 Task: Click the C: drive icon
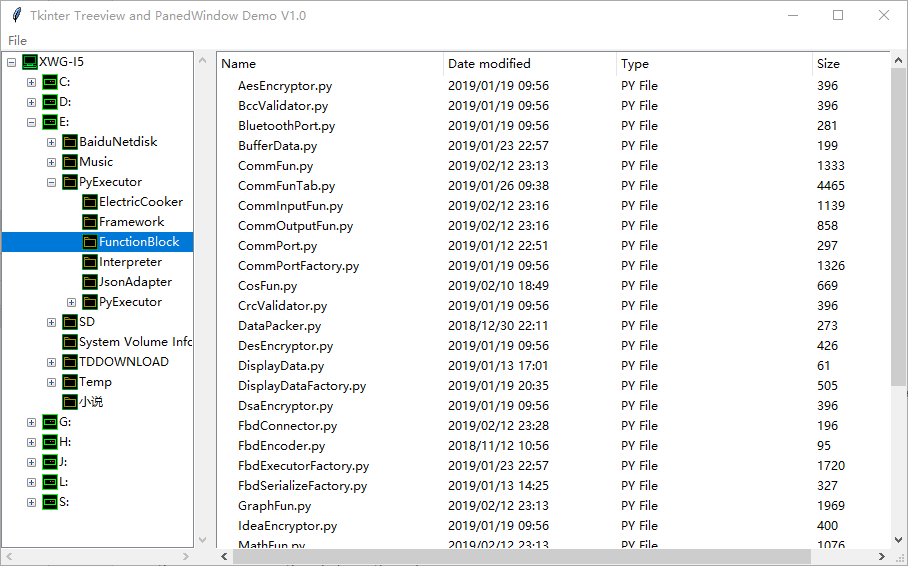point(50,82)
